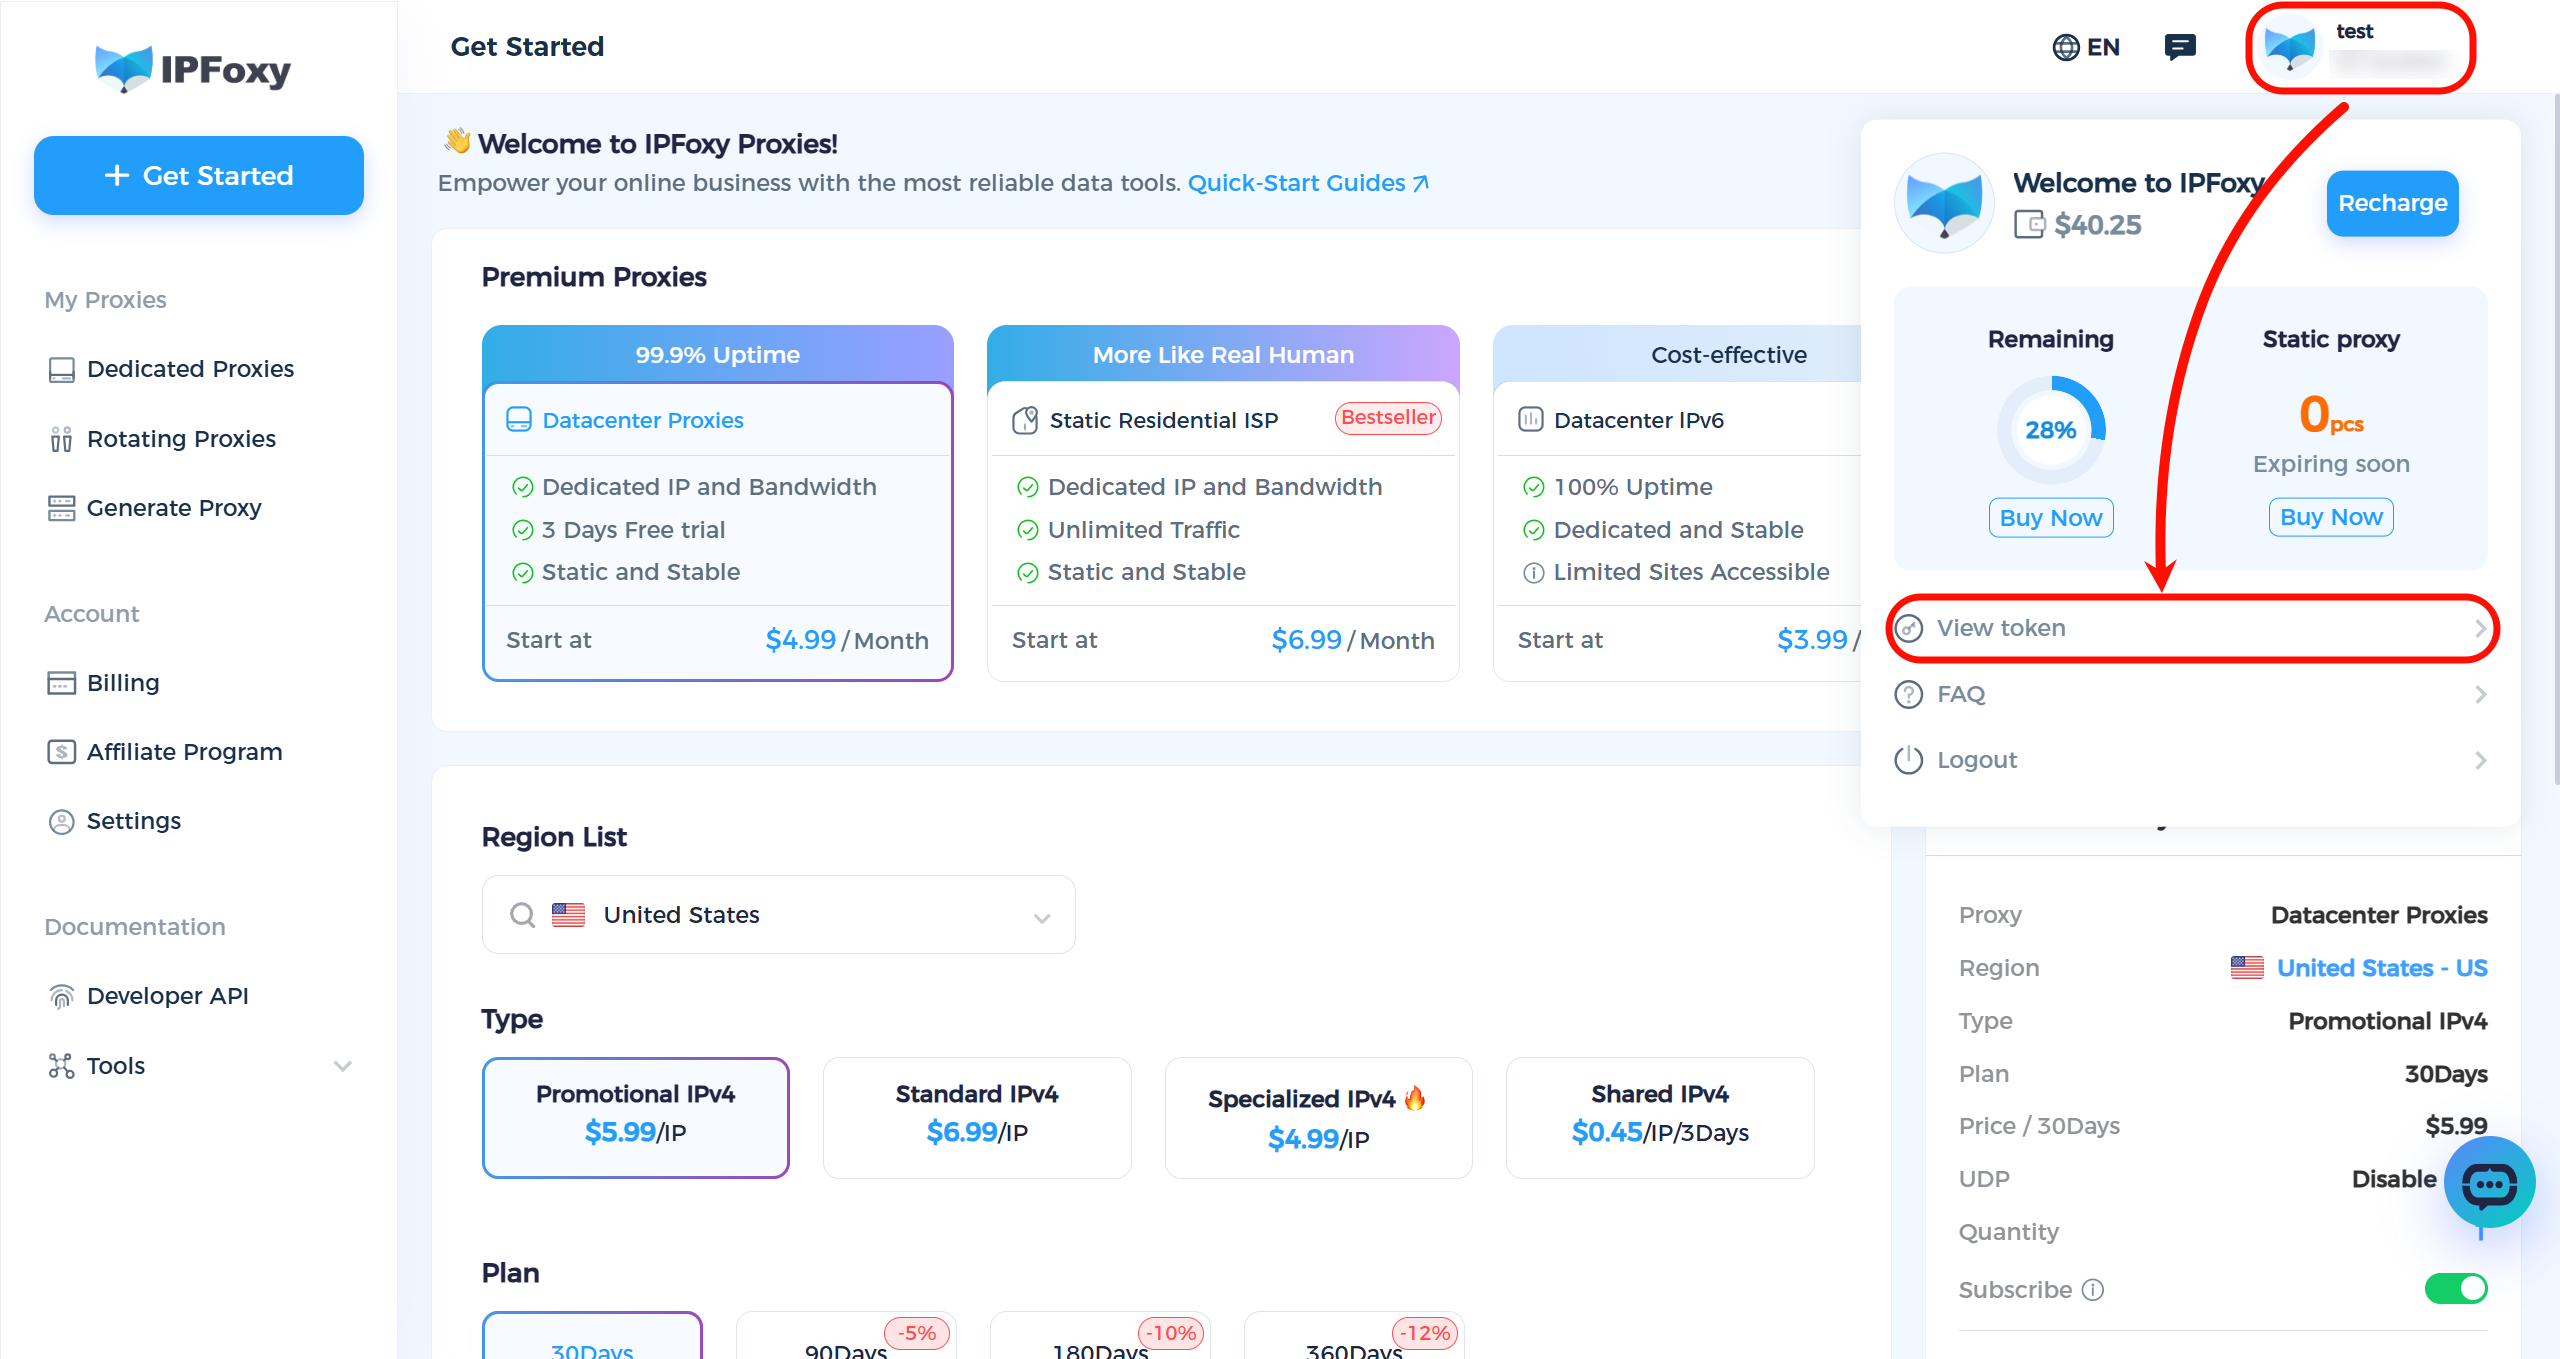
Task: Click the Limited Sites Accessible info icon
Action: point(1533,573)
